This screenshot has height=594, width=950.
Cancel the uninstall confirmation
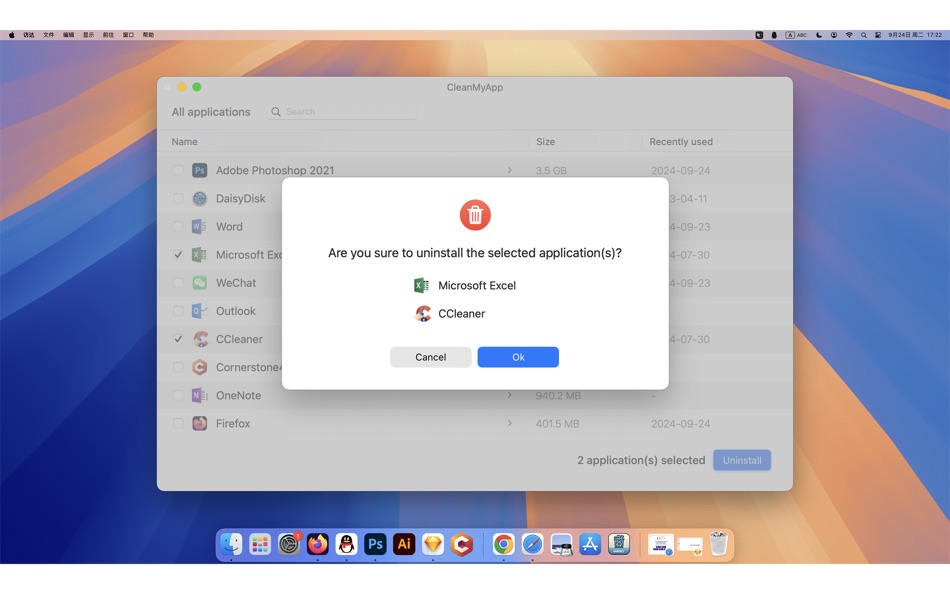pyautogui.click(x=431, y=357)
